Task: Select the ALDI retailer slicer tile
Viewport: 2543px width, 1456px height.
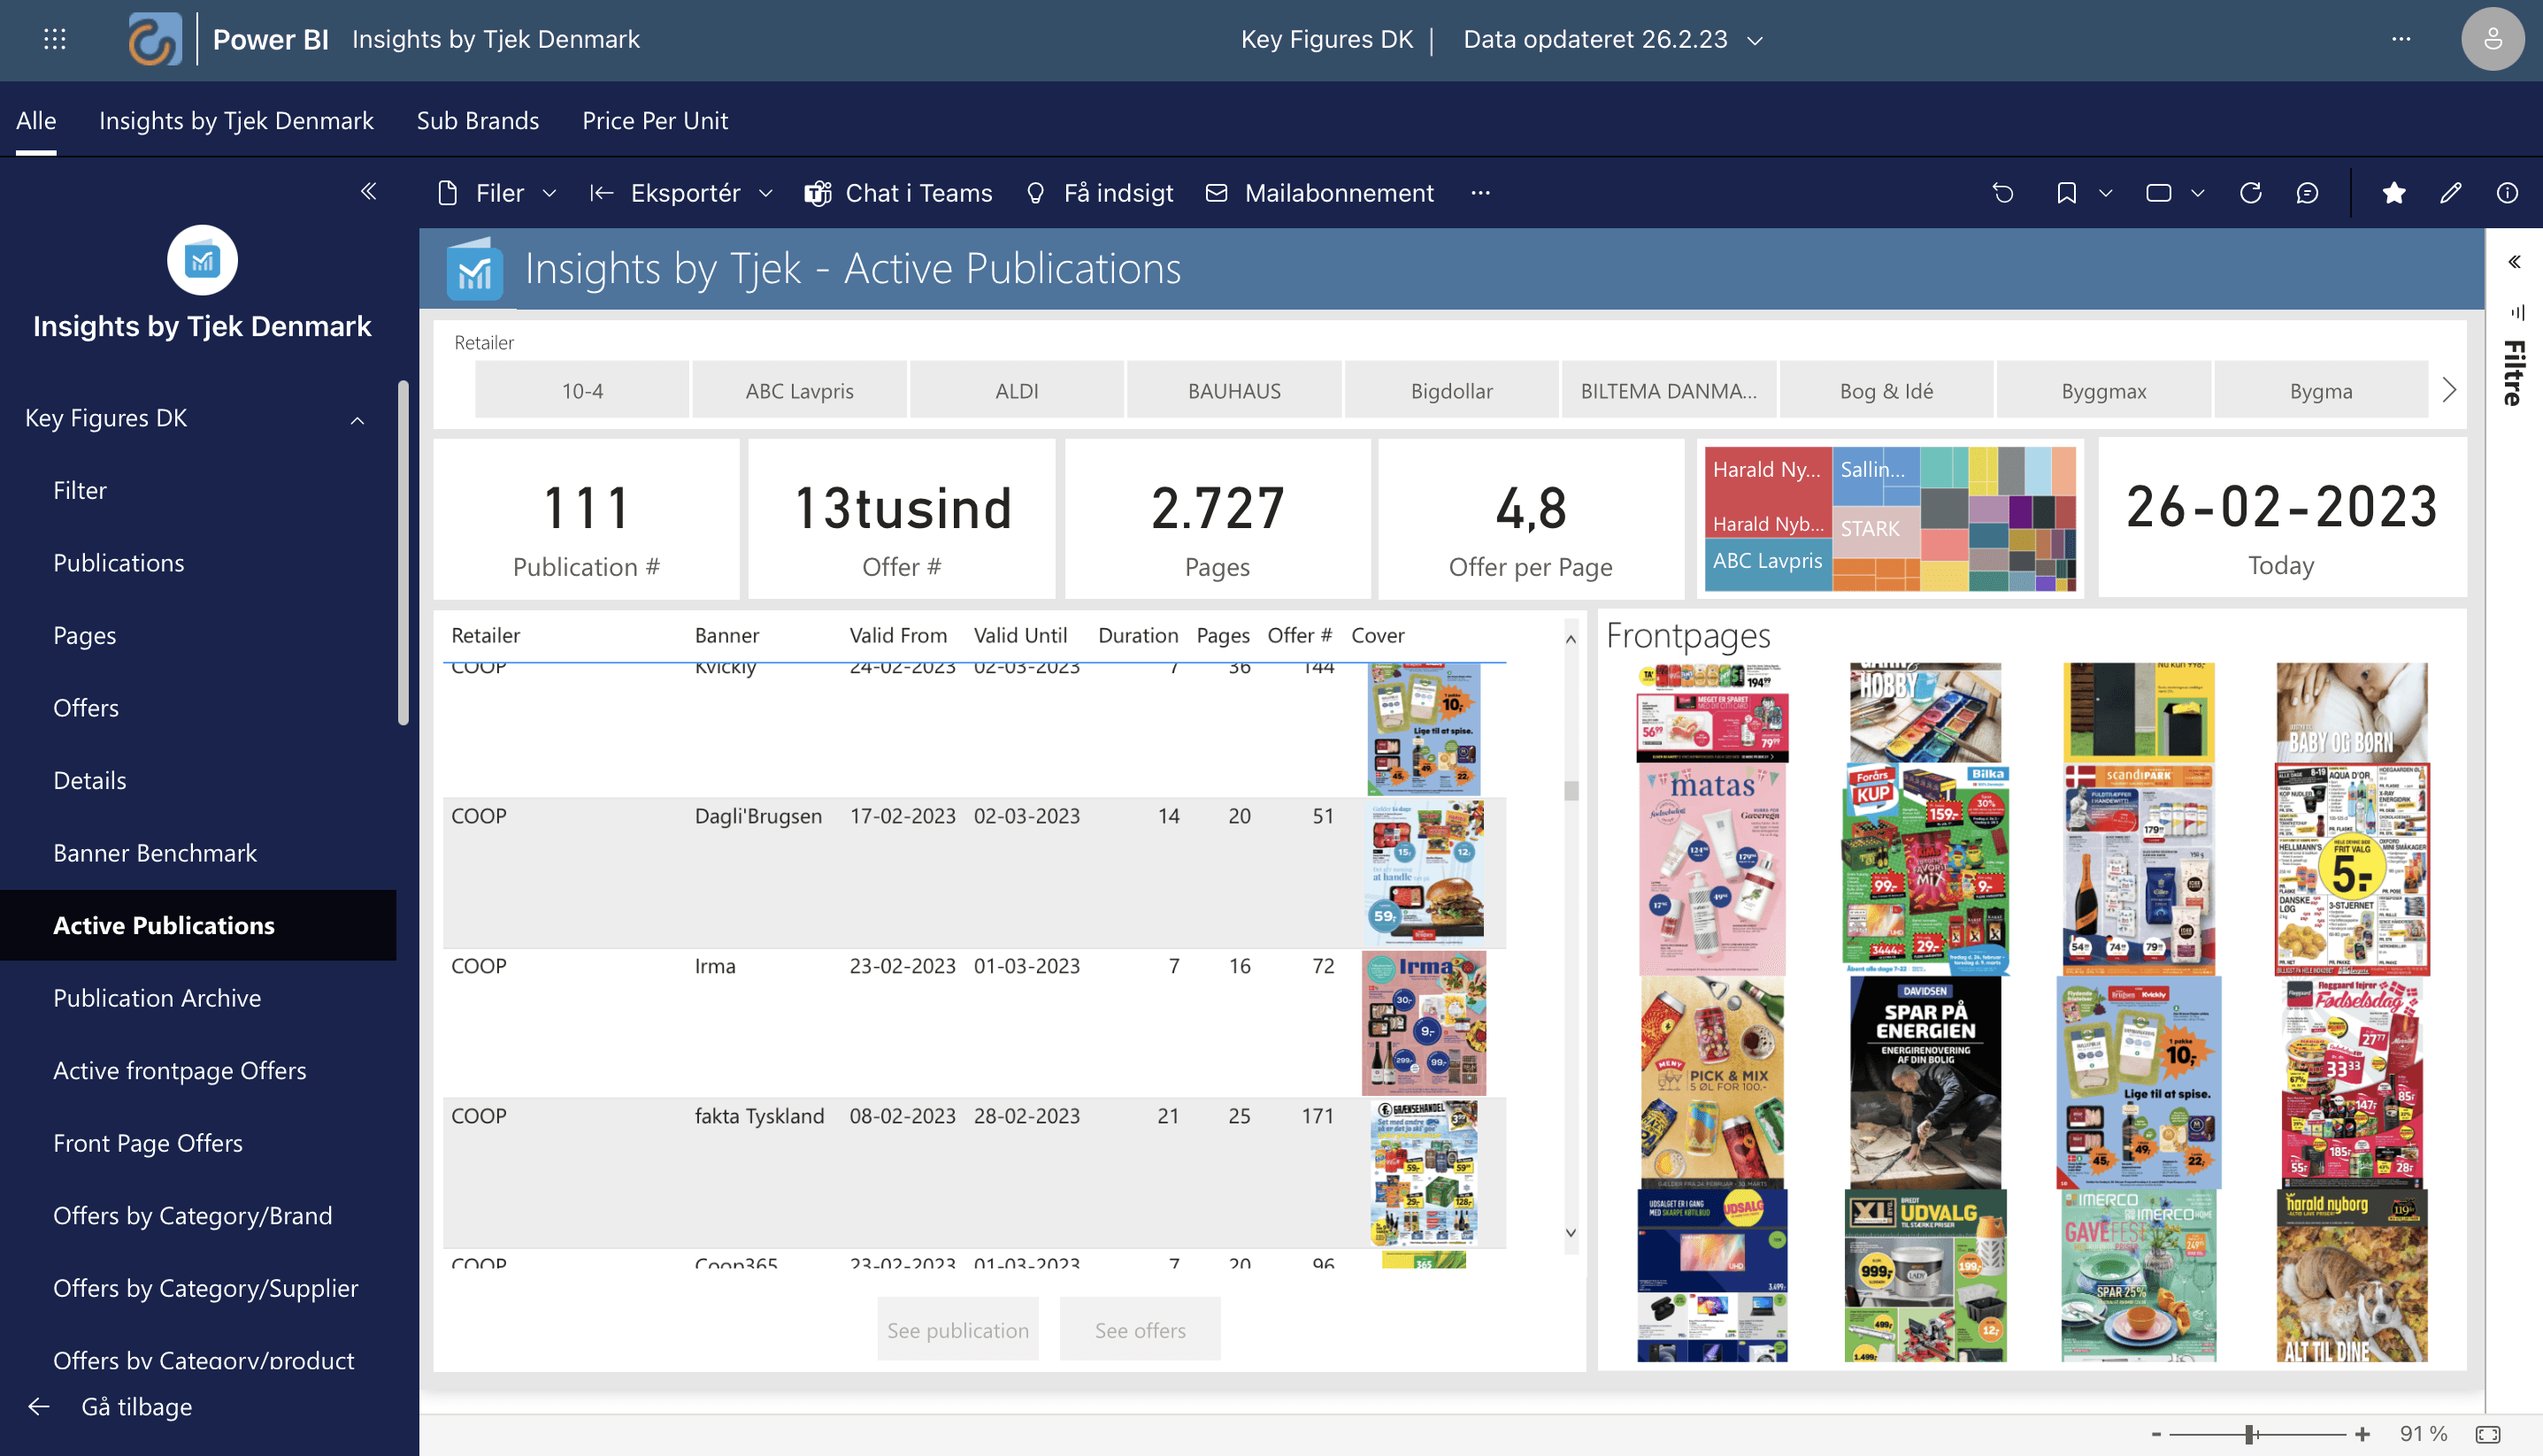Action: [x=1016, y=391]
